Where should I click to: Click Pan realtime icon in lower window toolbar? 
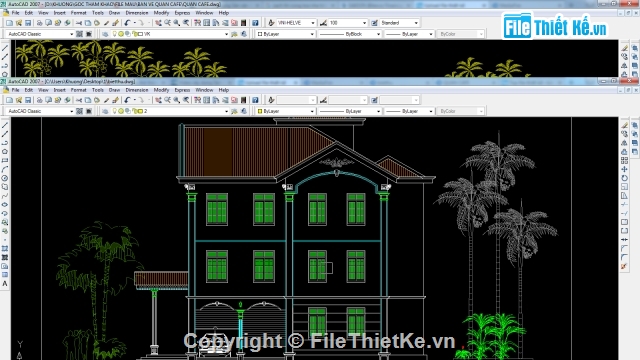158,100
